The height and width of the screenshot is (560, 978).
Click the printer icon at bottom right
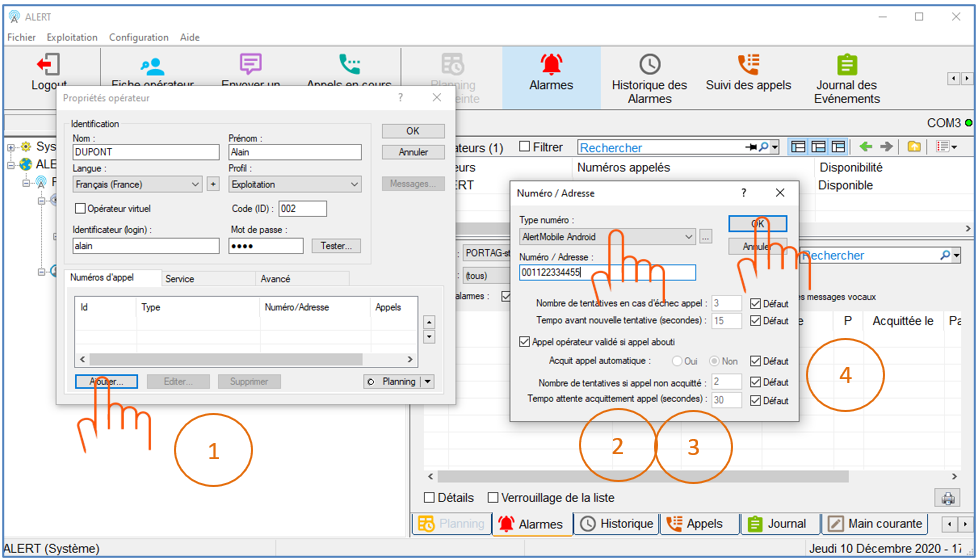pos(944,498)
